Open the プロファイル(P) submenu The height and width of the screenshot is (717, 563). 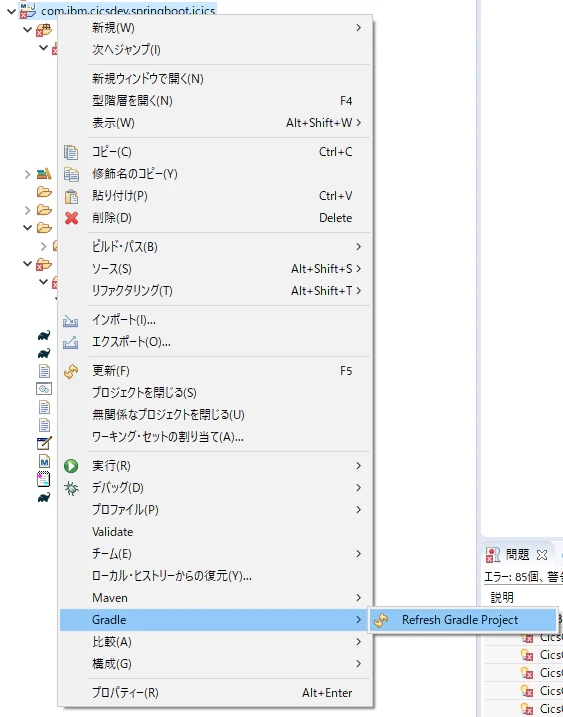click(x=215, y=510)
